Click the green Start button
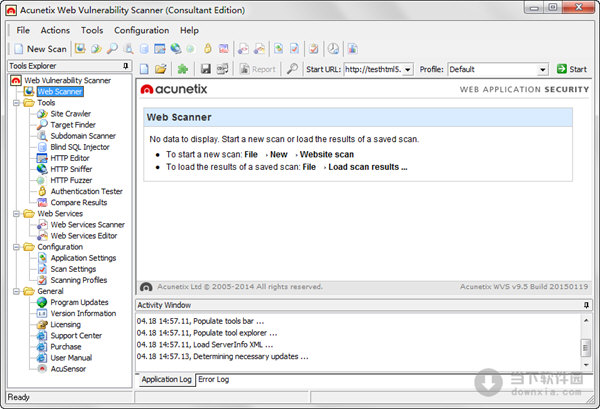 point(572,69)
